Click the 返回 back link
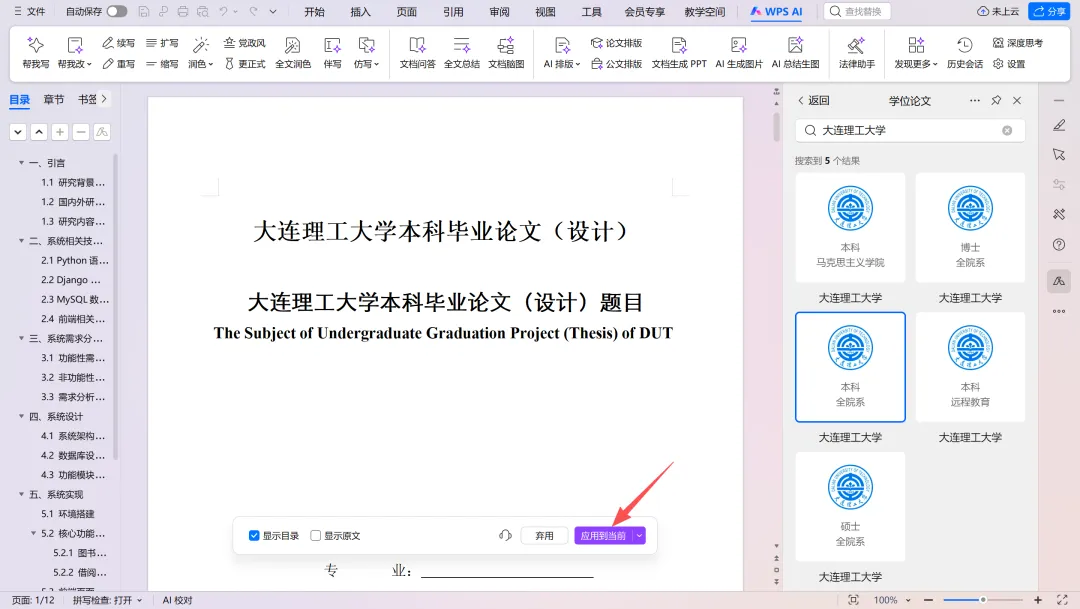The width and height of the screenshot is (1080, 609). pyautogui.click(x=813, y=101)
